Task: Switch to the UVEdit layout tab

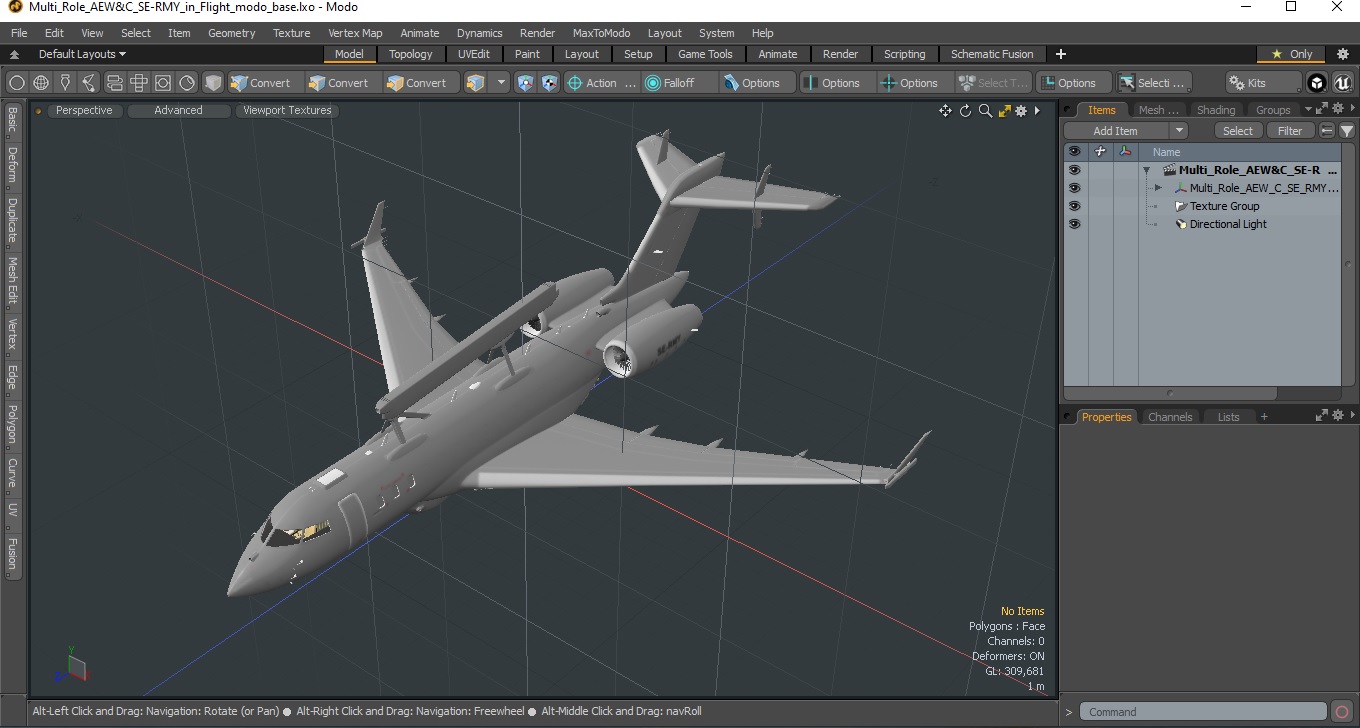Action: pyautogui.click(x=474, y=54)
